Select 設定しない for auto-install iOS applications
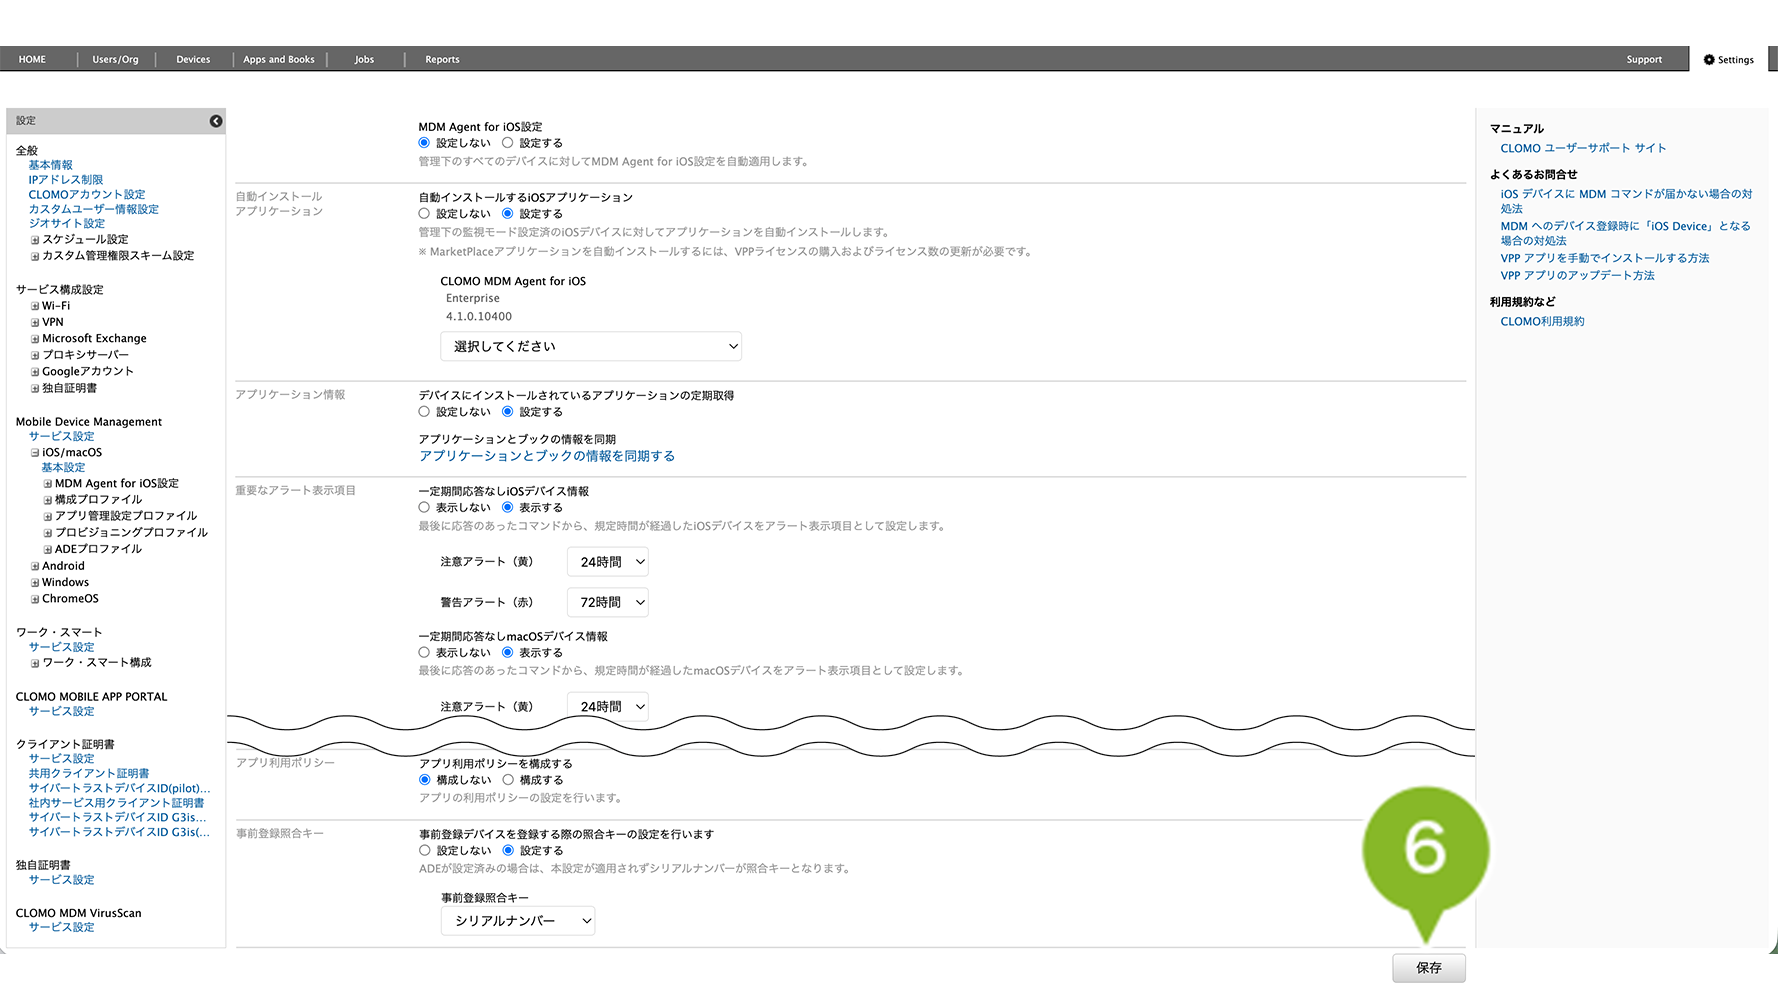This screenshot has width=1778, height=1000. coord(424,214)
